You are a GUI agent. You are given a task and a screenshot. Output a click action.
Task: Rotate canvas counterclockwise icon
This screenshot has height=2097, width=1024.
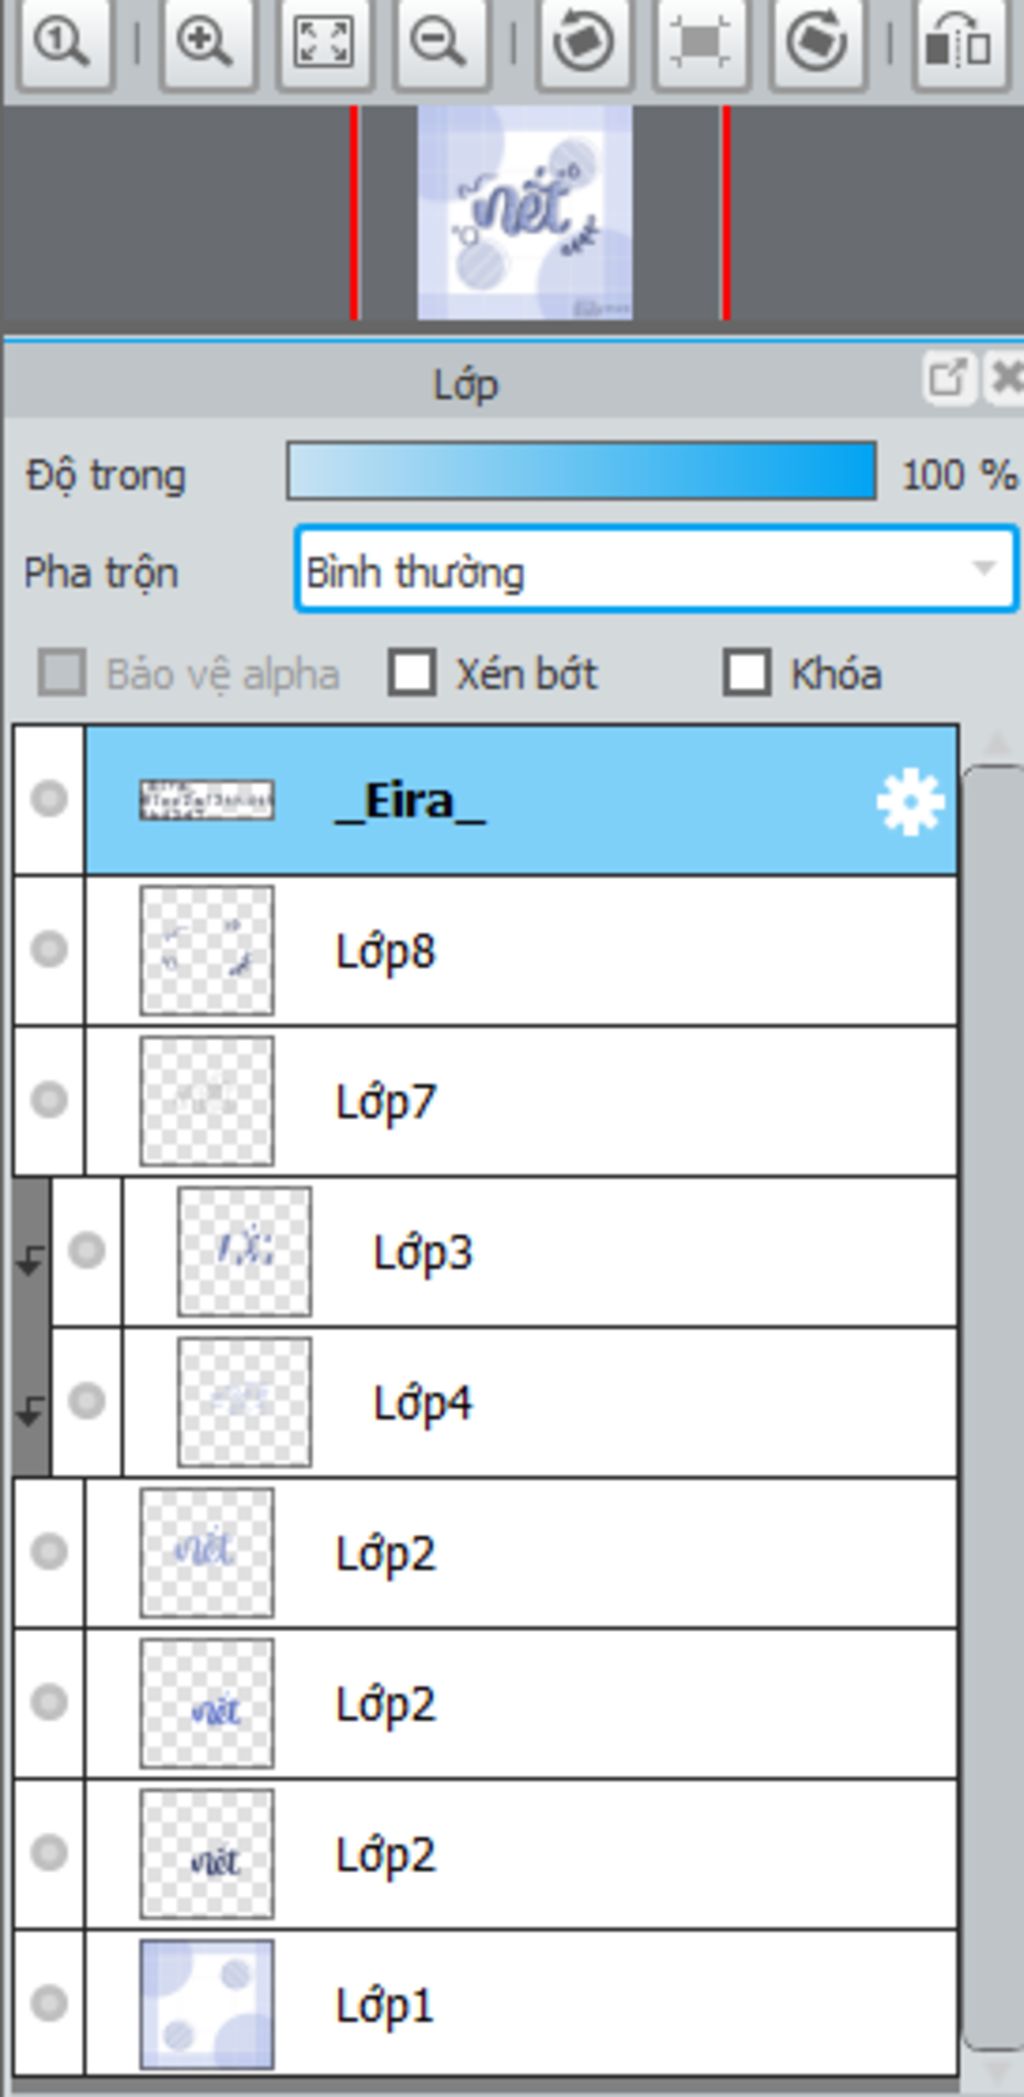pyautogui.click(x=584, y=43)
